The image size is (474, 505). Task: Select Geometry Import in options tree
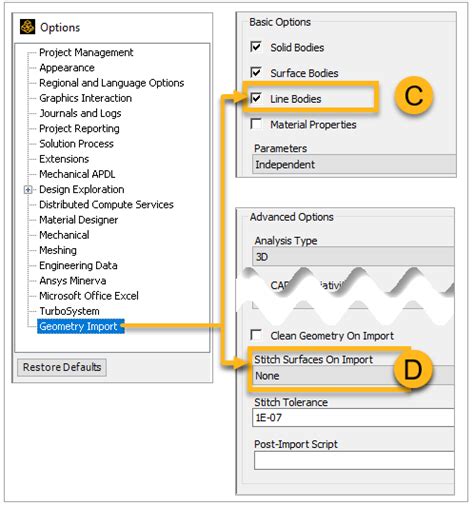pyautogui.click(x=80, y=326)
